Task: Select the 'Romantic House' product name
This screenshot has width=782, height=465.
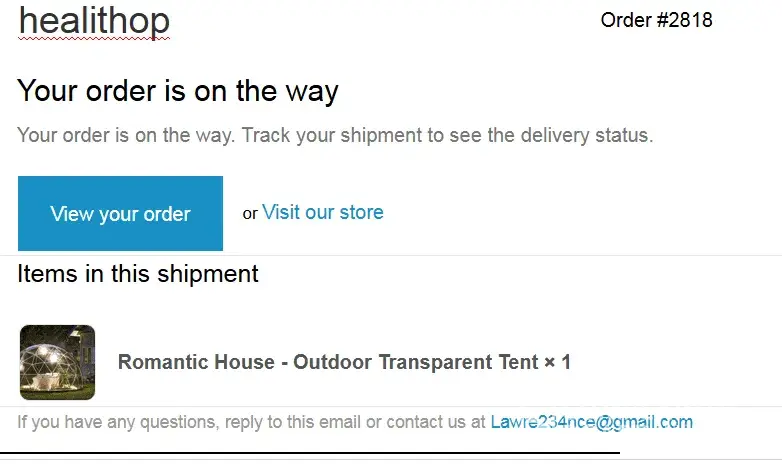Action: tap(196, 362)
